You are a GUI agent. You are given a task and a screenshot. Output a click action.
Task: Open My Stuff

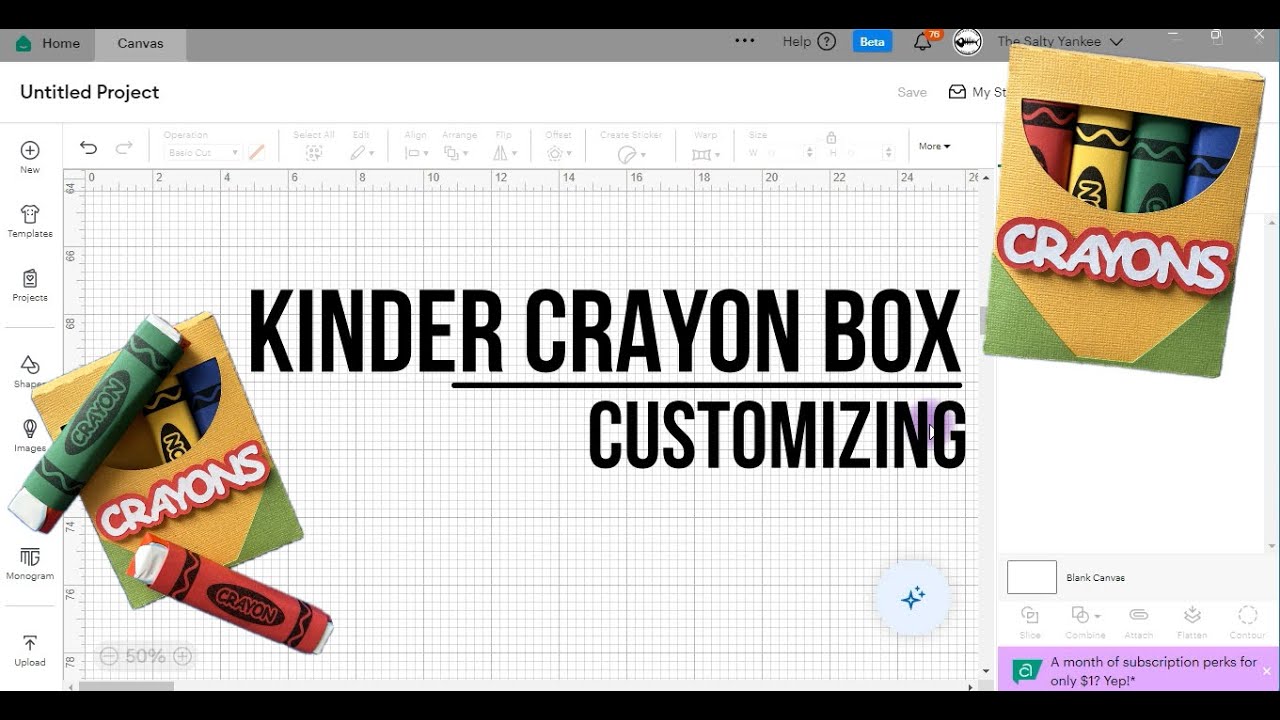pos(976,92)
